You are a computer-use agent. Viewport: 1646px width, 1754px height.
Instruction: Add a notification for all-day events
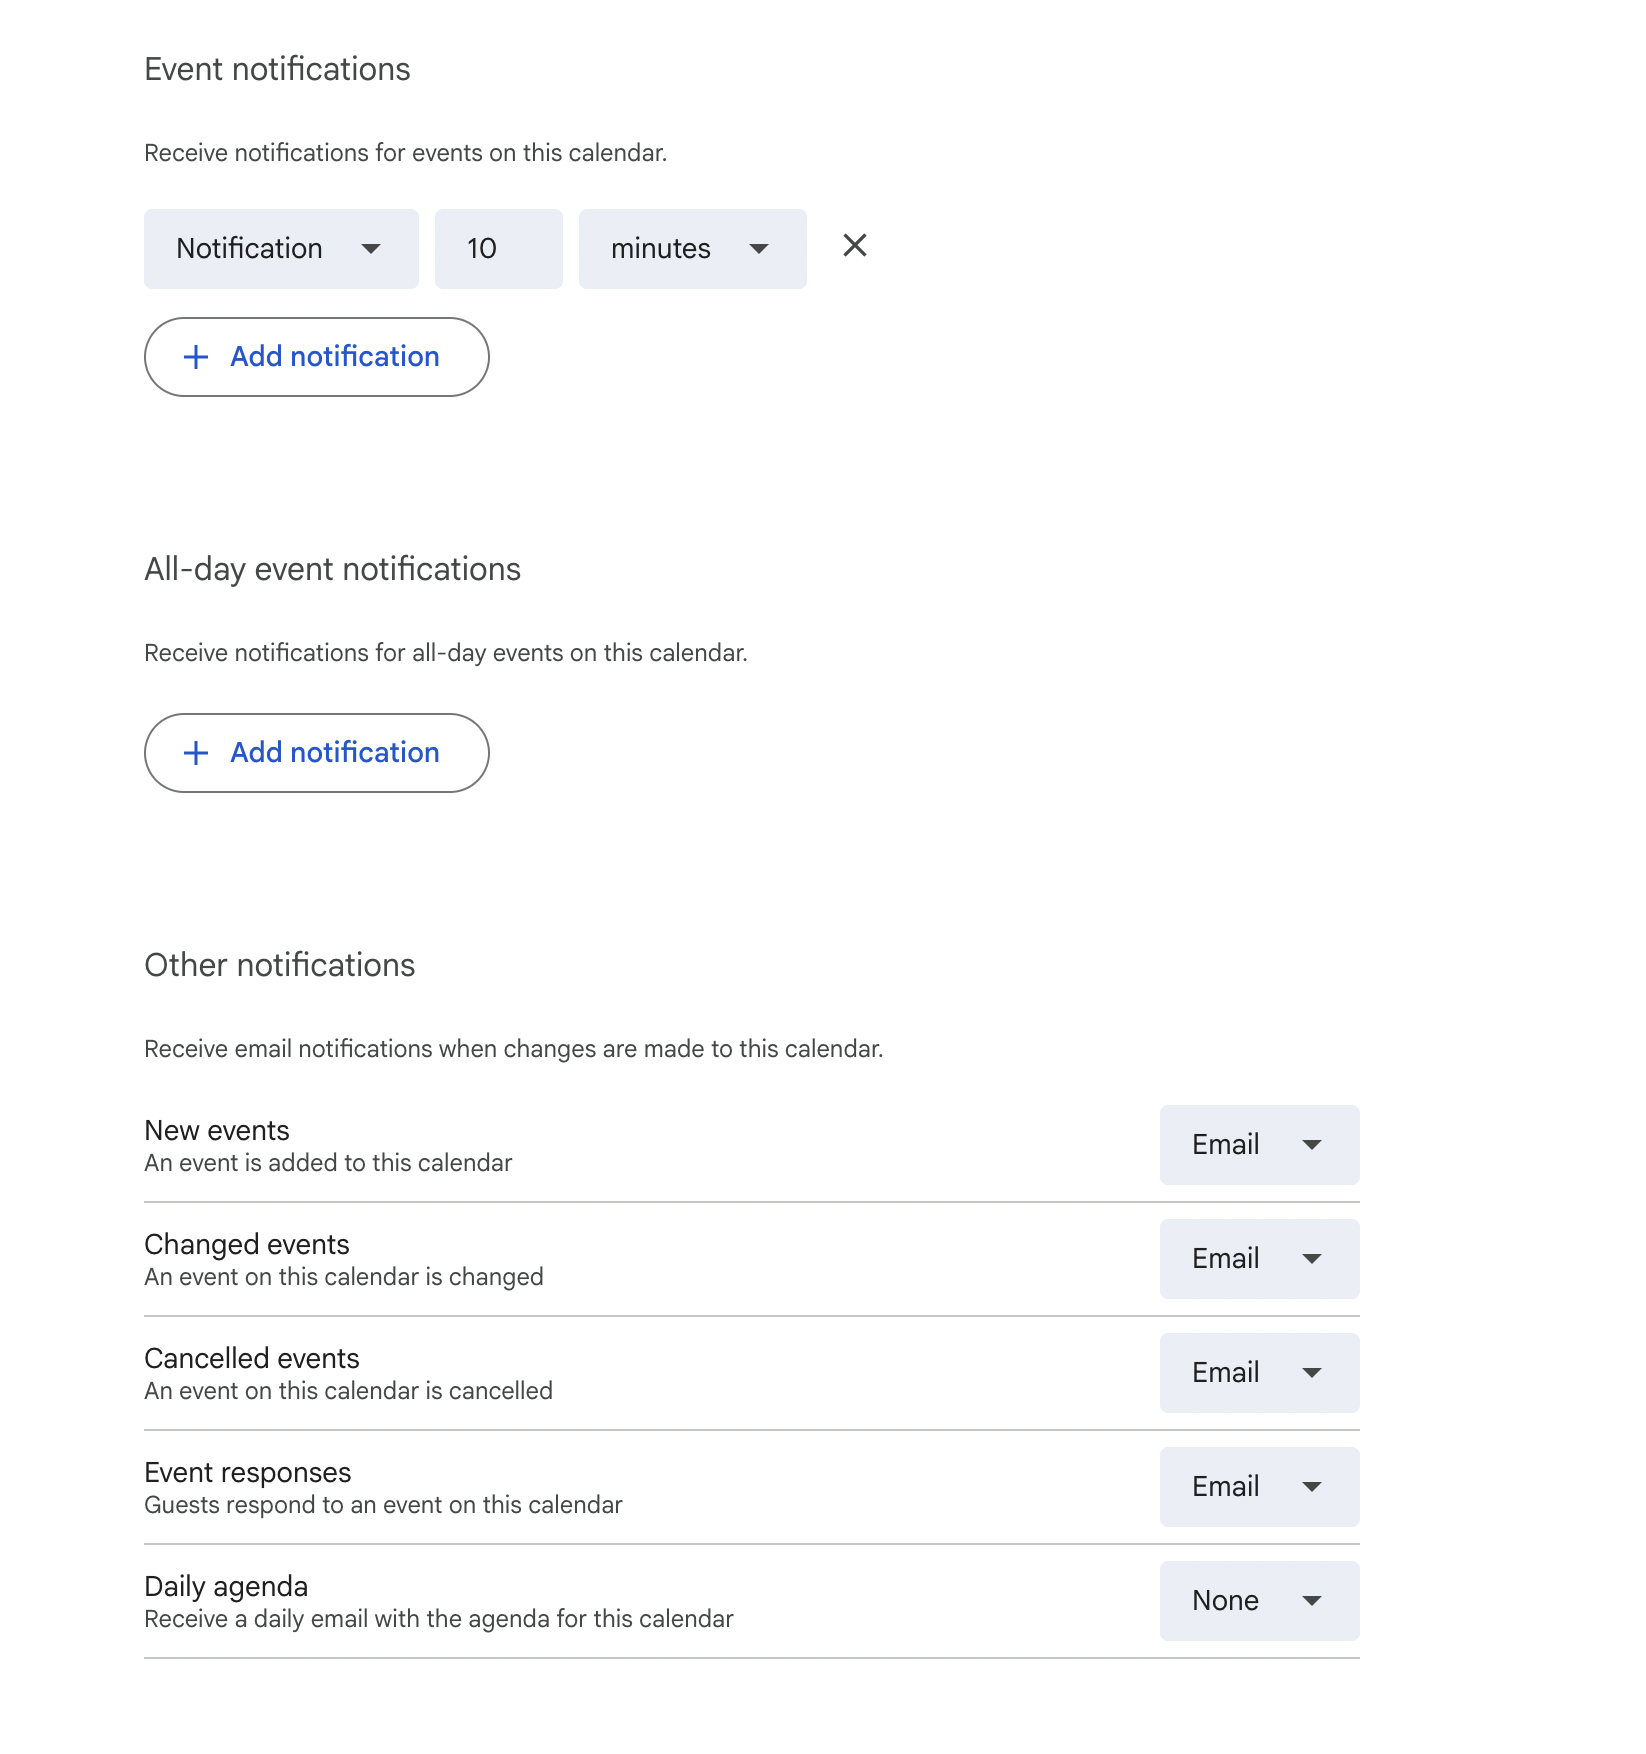point(316,752)
